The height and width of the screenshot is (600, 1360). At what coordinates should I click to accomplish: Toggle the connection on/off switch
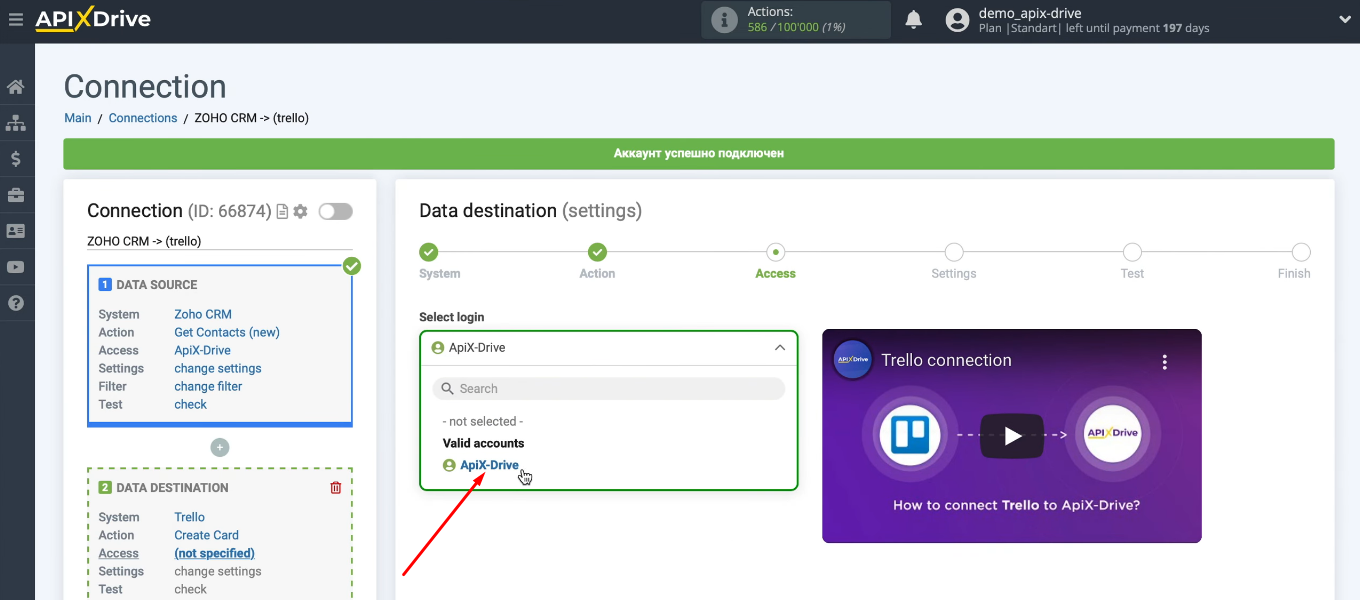click(335, 211)
